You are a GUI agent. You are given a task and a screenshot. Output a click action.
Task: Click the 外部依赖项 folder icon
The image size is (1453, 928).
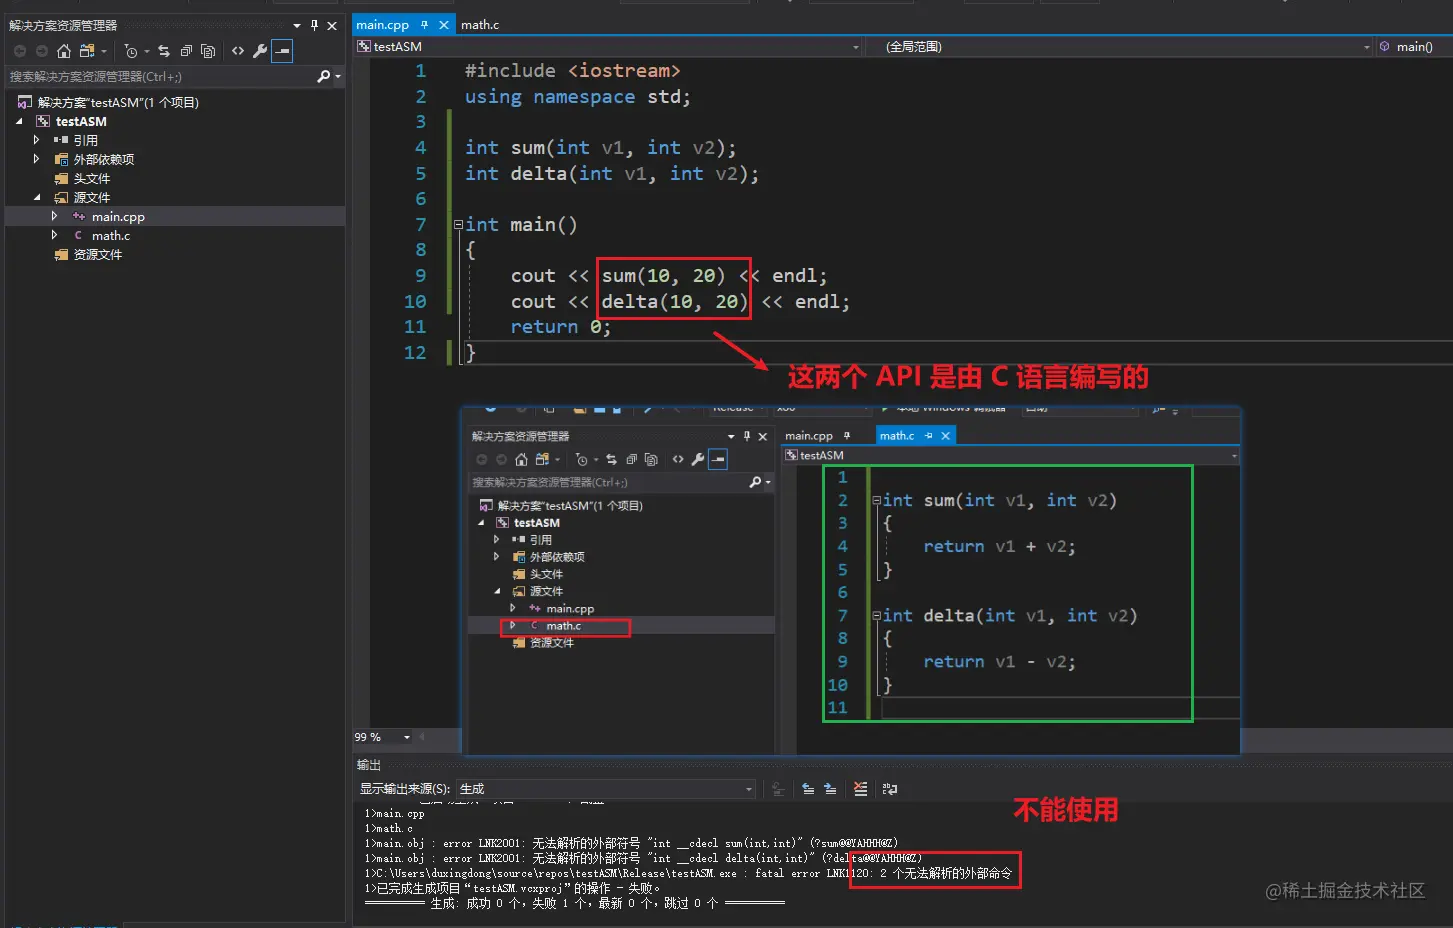(61, 159)
